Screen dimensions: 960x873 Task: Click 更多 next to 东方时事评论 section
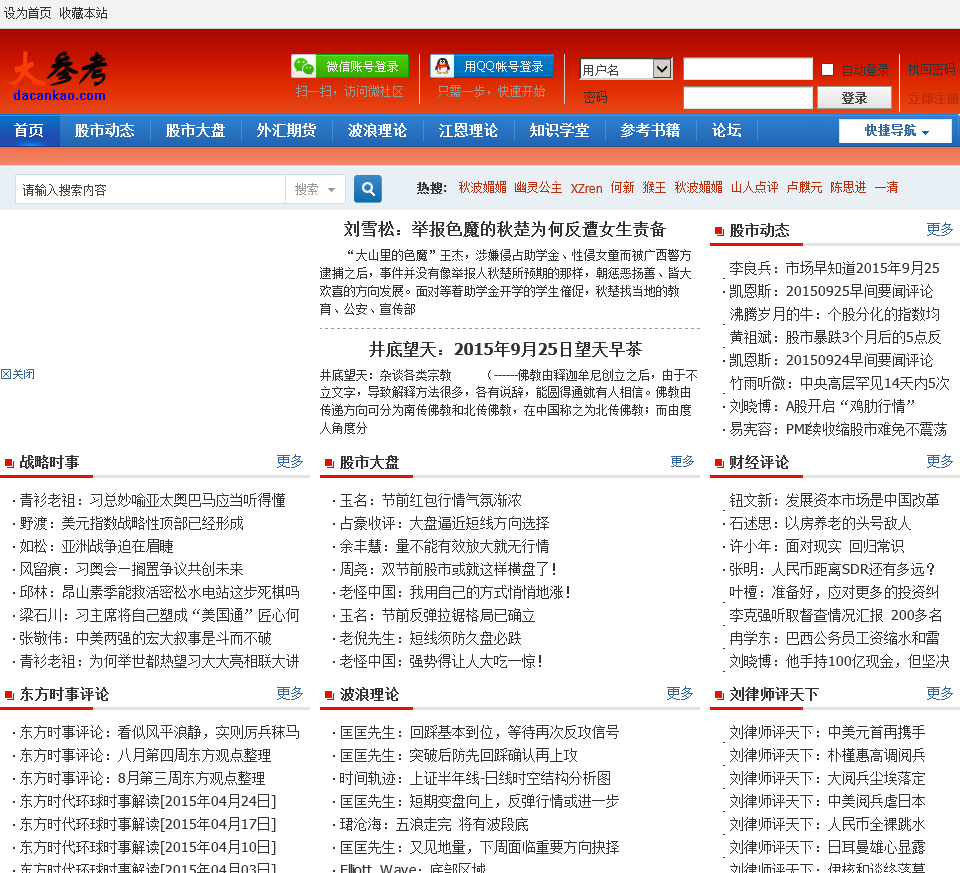(290, 694)
